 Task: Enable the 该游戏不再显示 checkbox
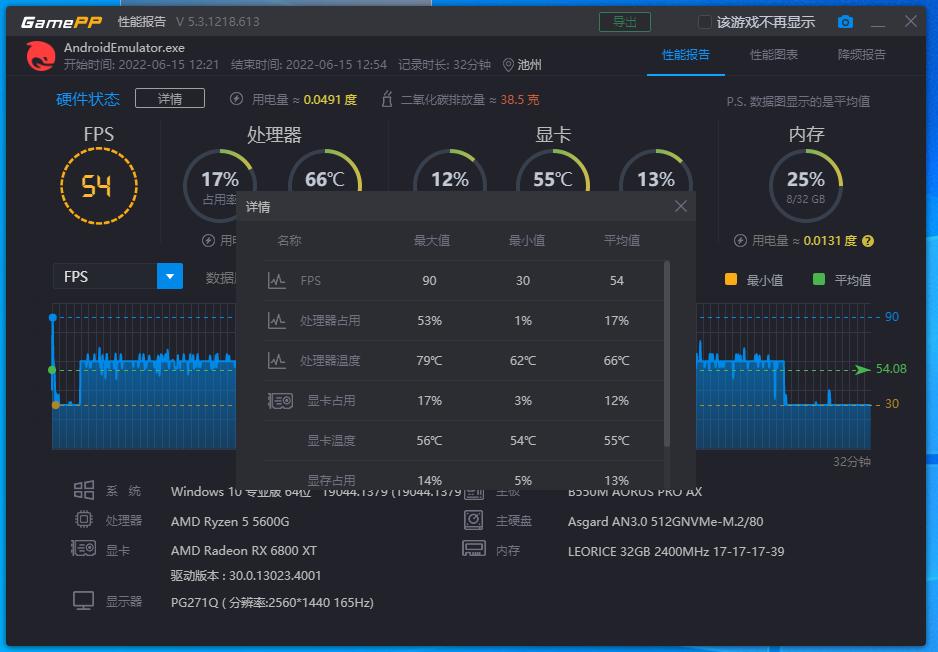coord(704,21)
